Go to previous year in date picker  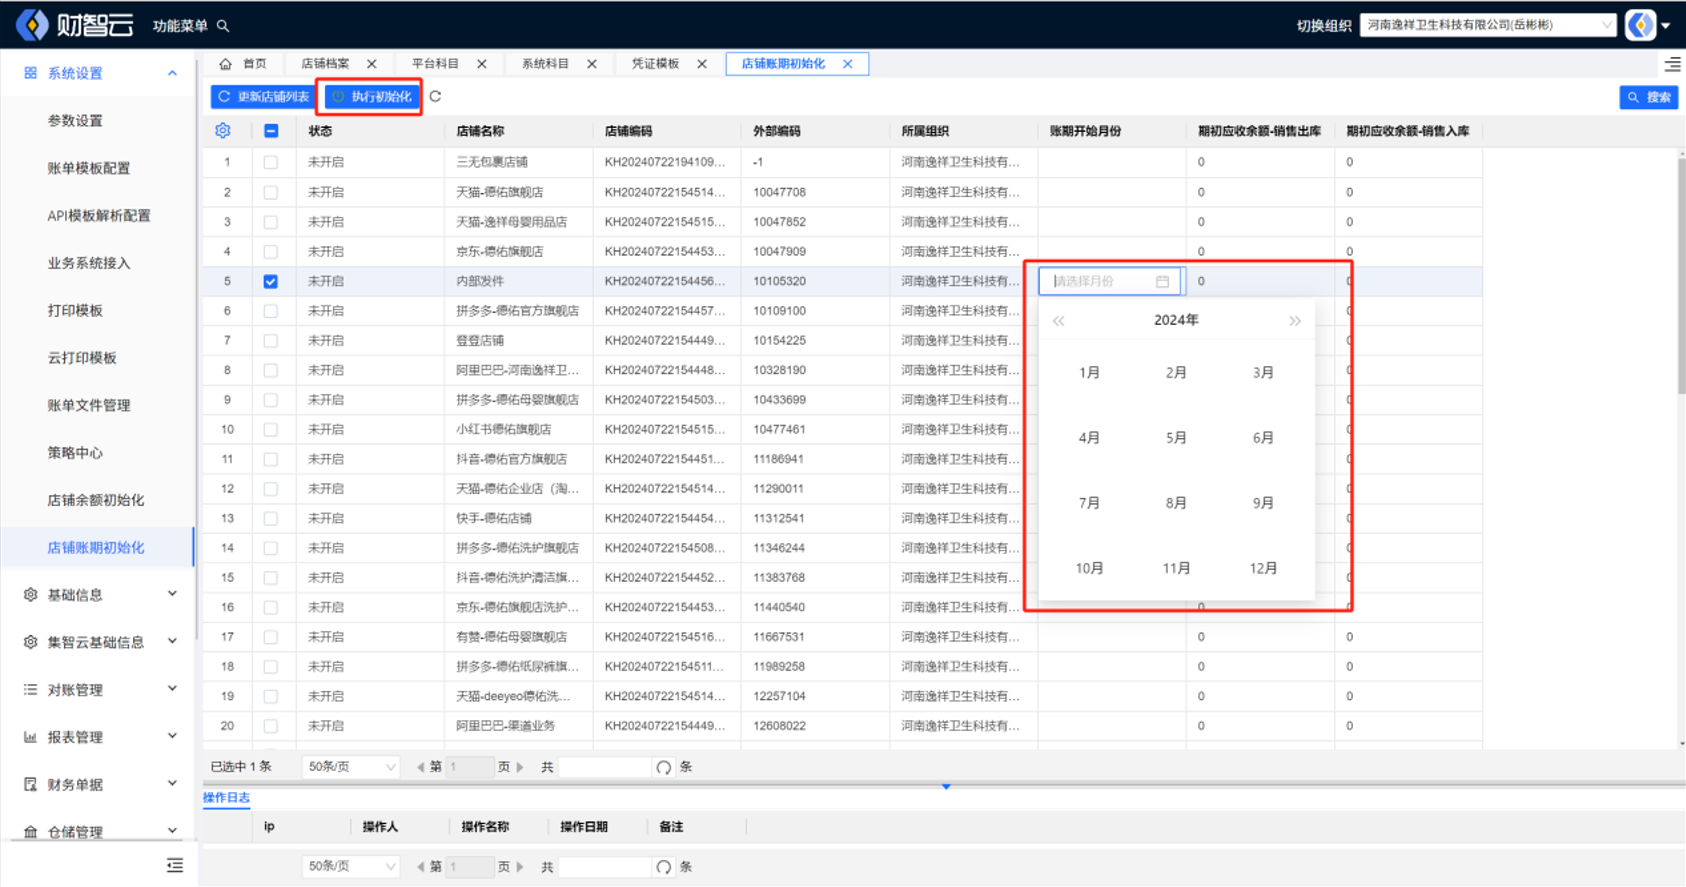pos(1058,321)
